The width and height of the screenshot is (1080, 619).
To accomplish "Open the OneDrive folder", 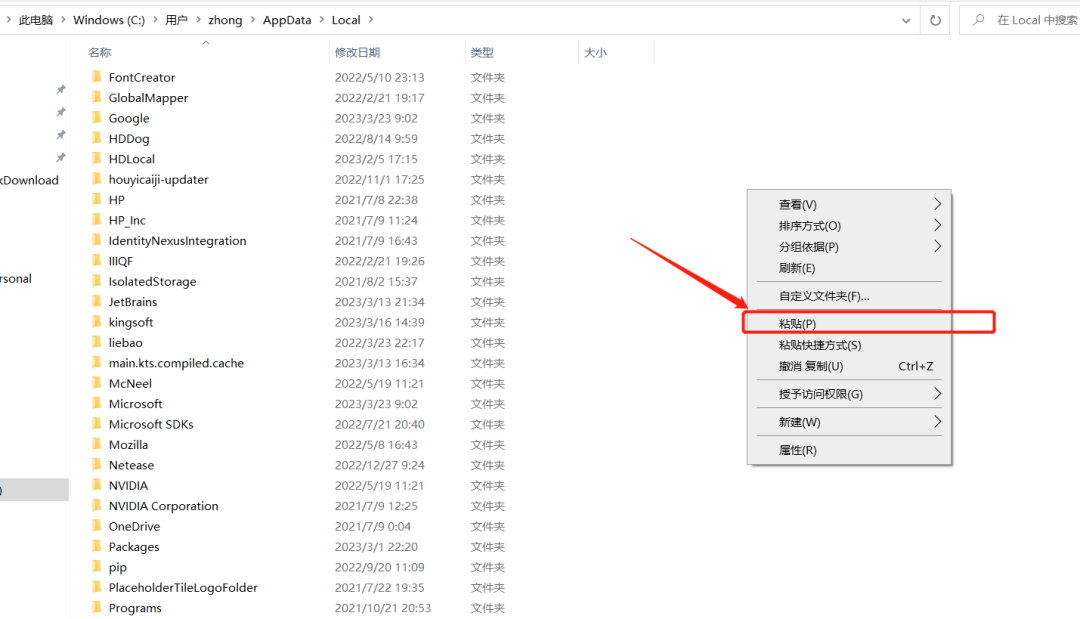I will pos(134,525).
